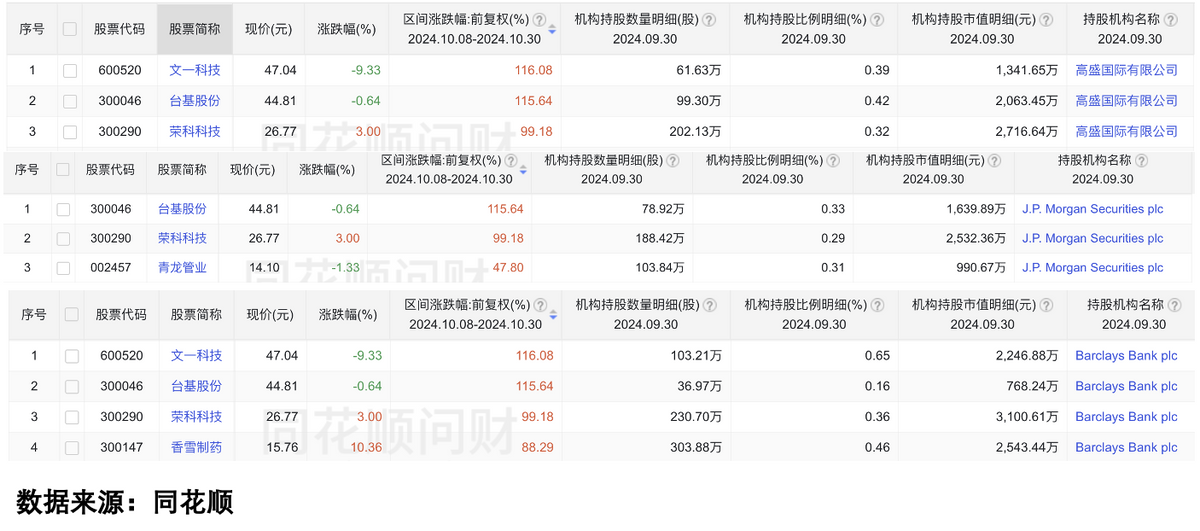Screen dimensions: 1200x531
Task: Open the 香雪制药 stock link
Action: 196,448
